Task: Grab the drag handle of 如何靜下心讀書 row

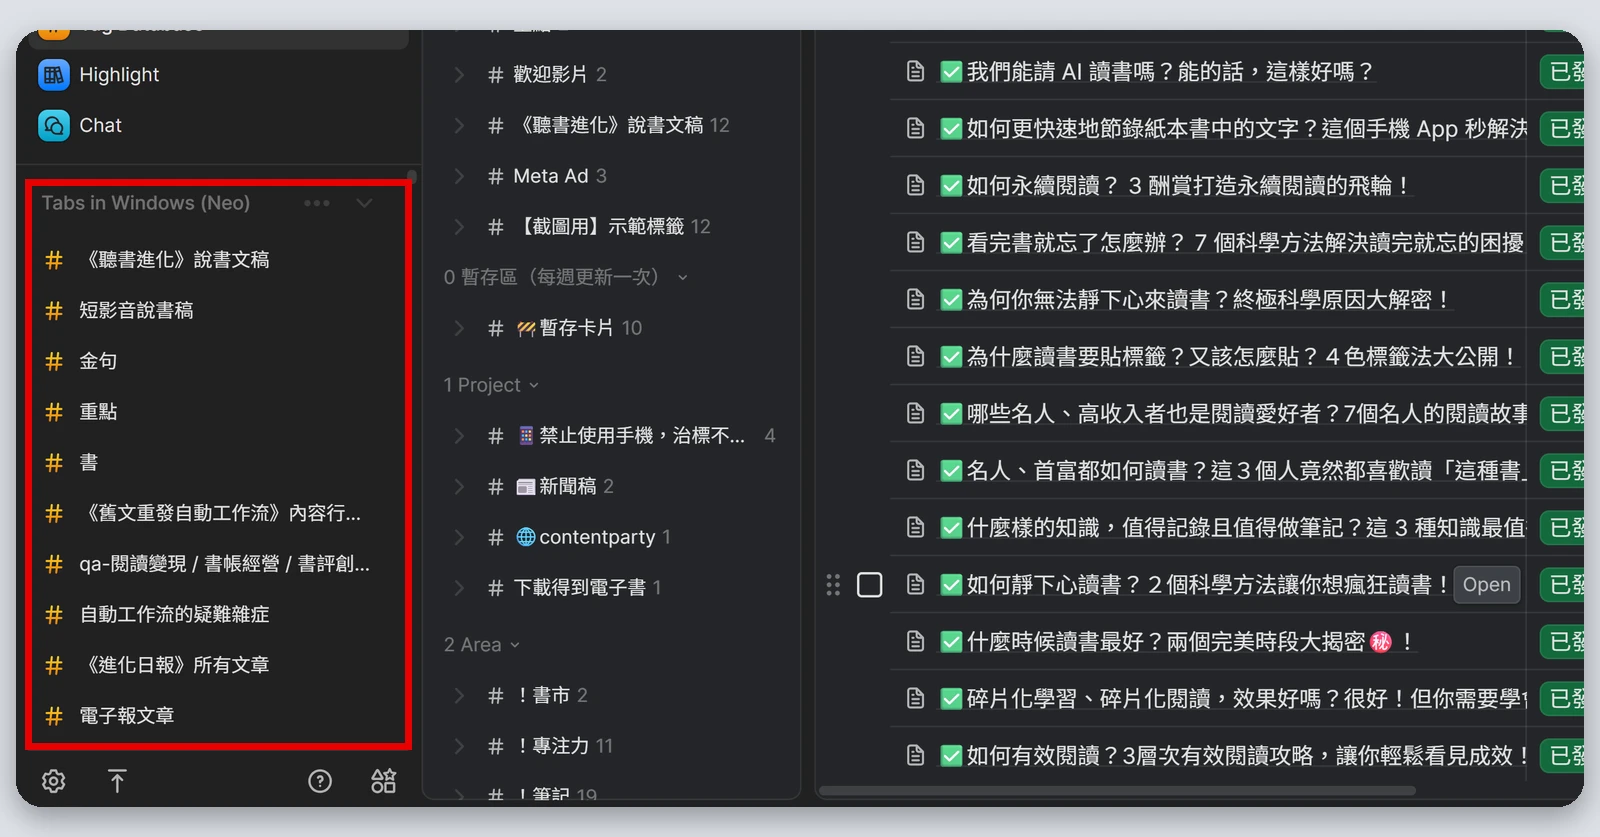Action: [833, 585]
